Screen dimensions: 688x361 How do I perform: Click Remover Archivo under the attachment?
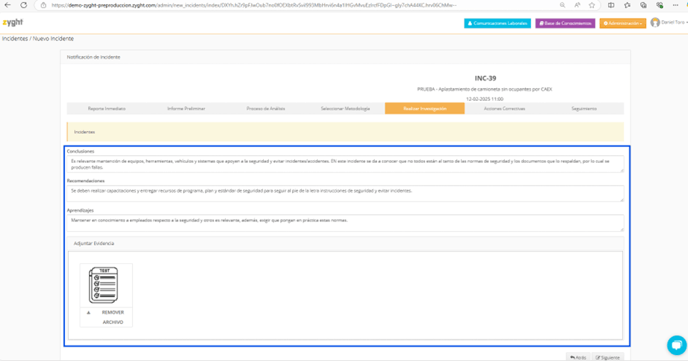(113, 317)
